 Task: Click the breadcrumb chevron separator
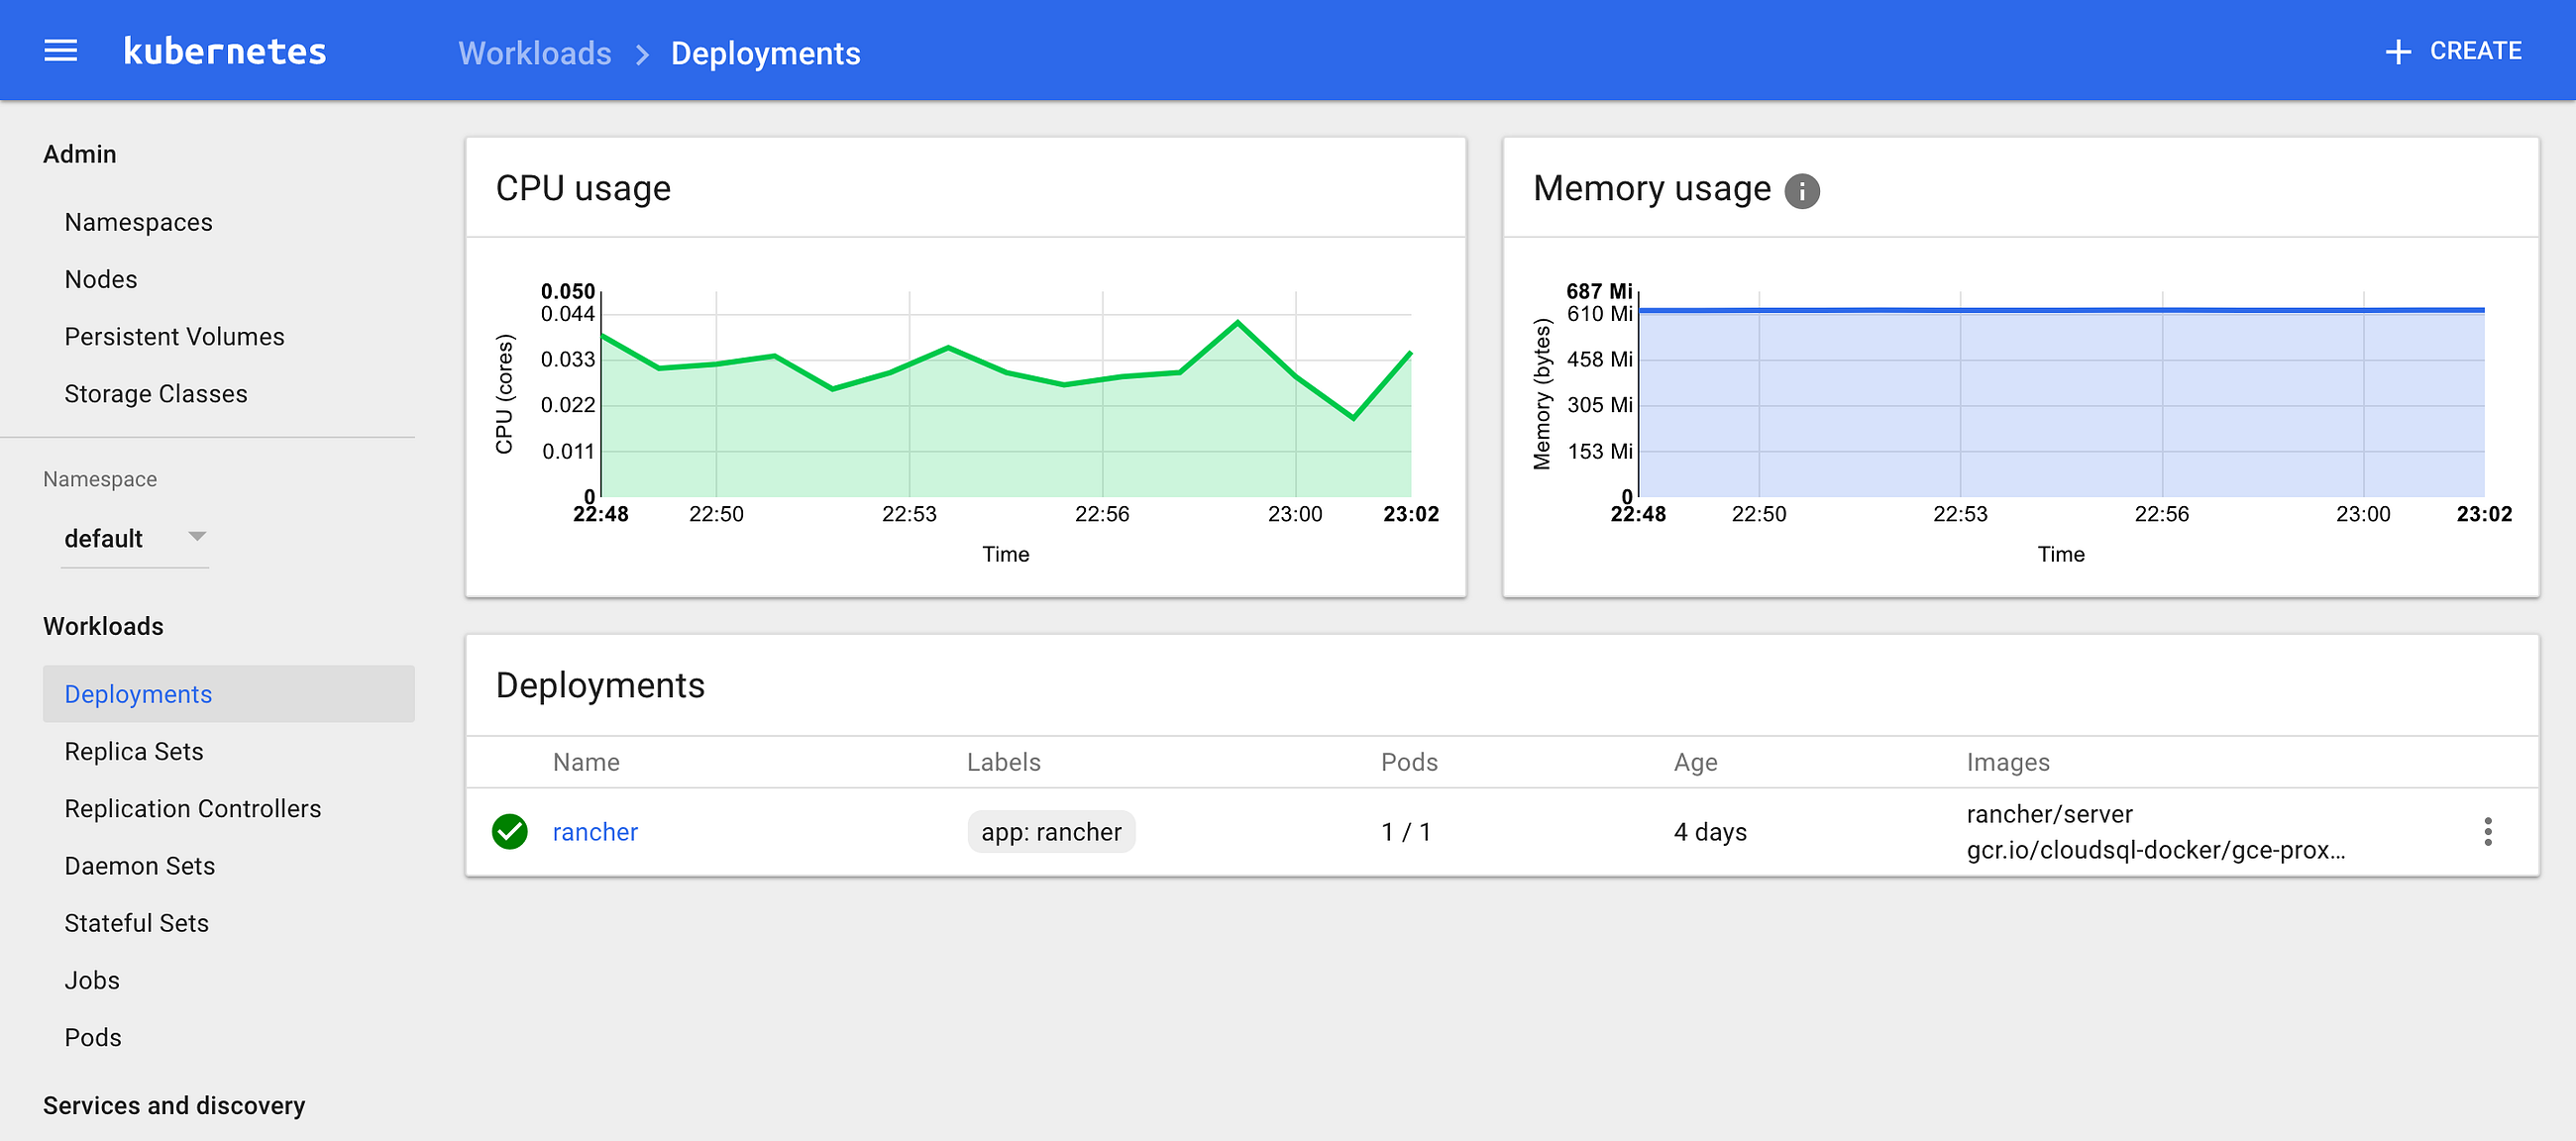pos(642,54)
